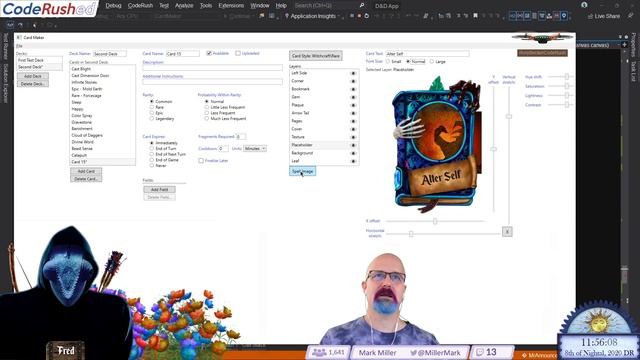Viewport: 640px width, 360px height.
Task: Click the red Stop Debugging icon
Action: click(359, 16)
